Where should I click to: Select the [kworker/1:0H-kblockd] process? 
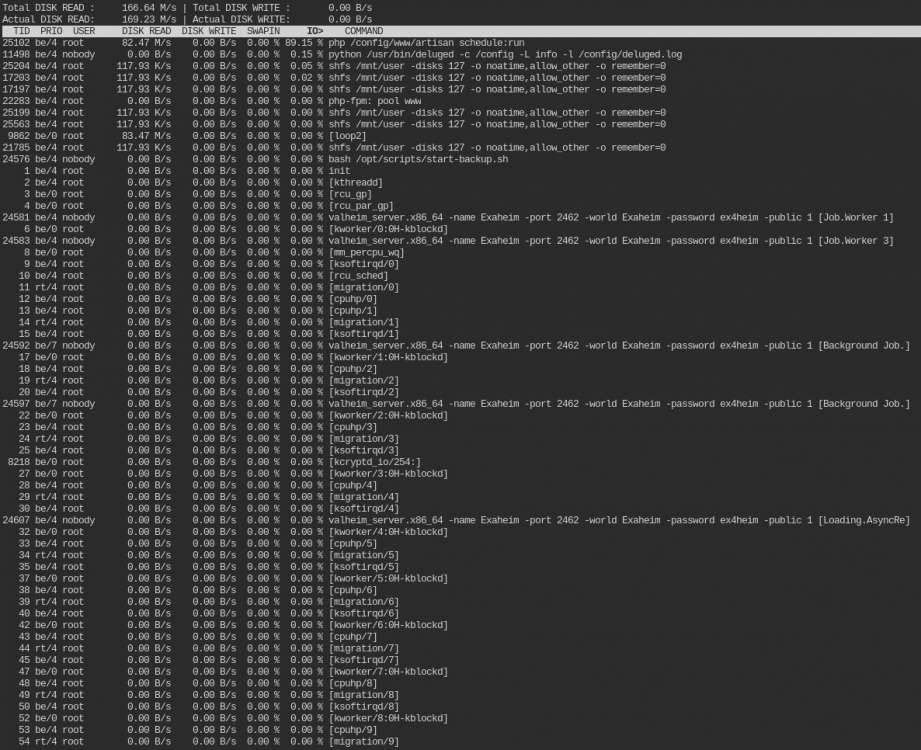point(388,357)
